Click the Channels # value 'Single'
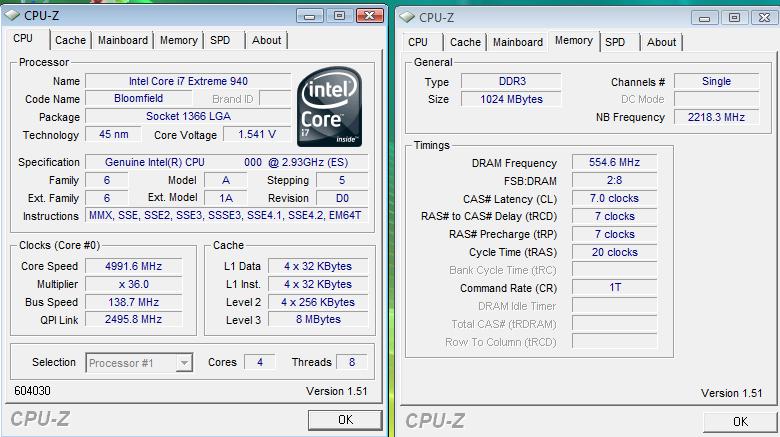 pyautogui.click(x=716, y=81)
